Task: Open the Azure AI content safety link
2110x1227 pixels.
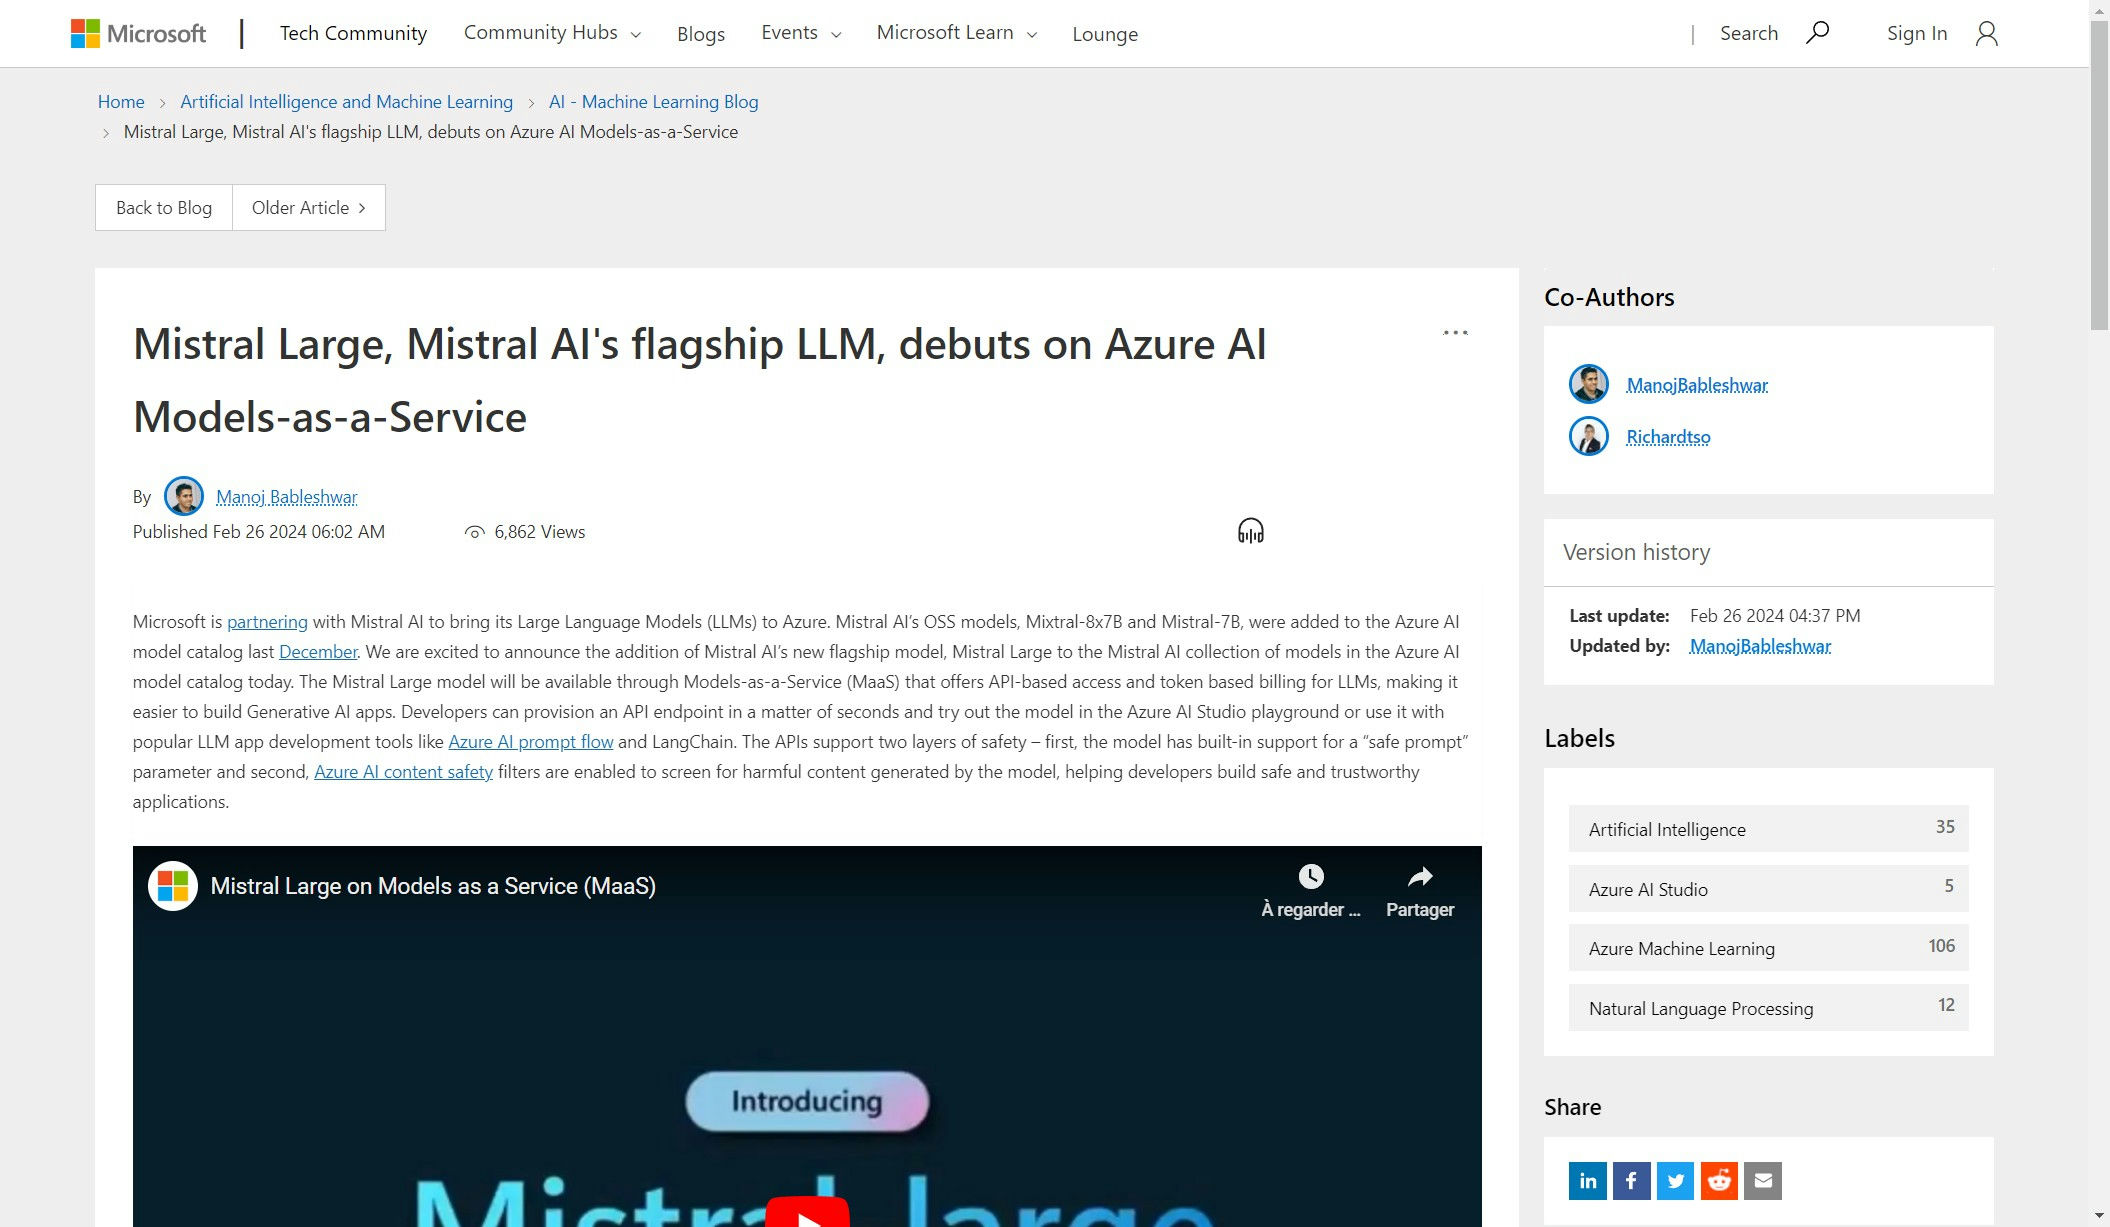Action: (403, 772)
